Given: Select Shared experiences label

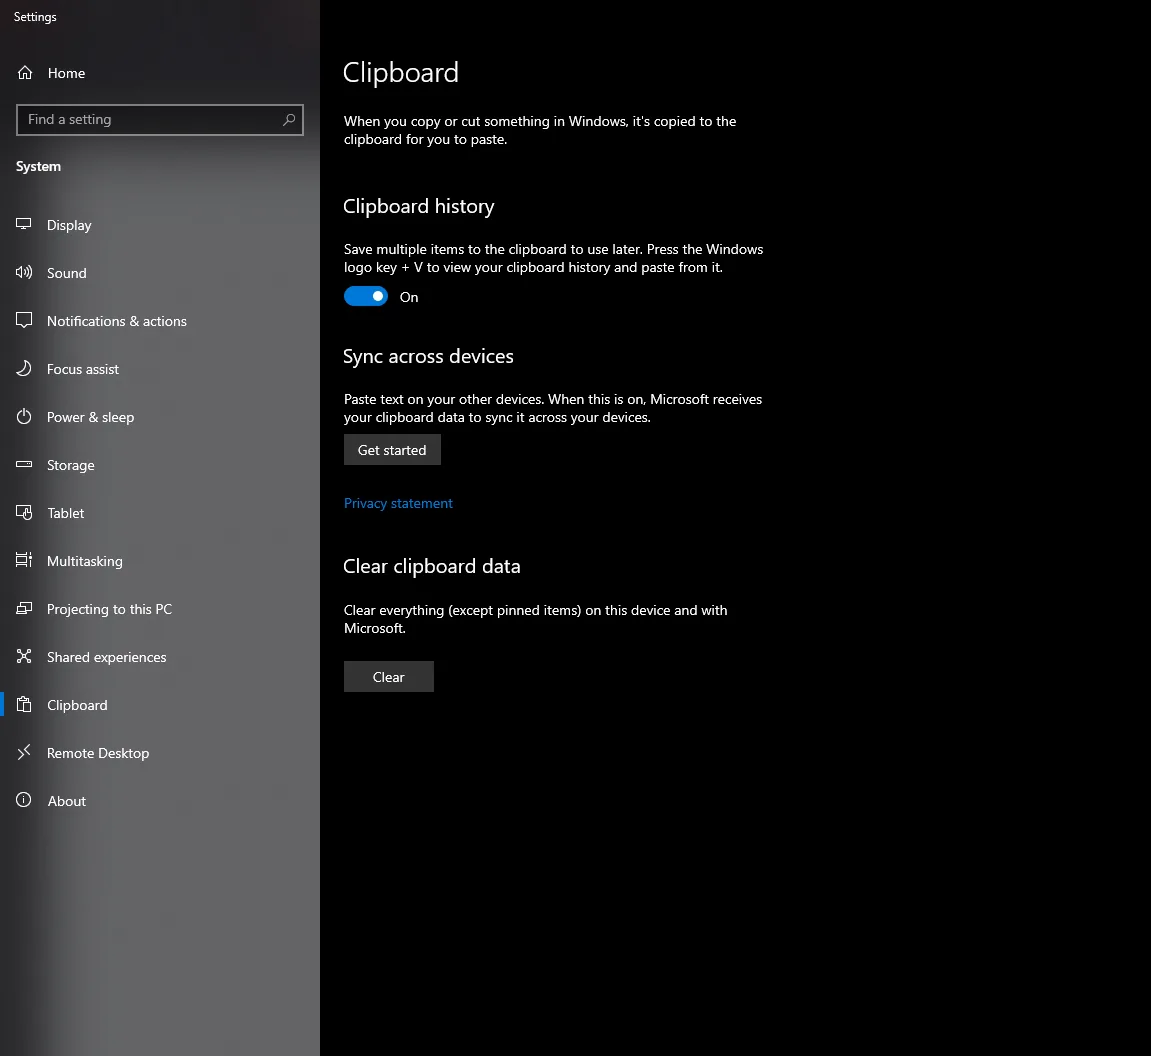Looking at the screenshot, I should click(106, 657).
